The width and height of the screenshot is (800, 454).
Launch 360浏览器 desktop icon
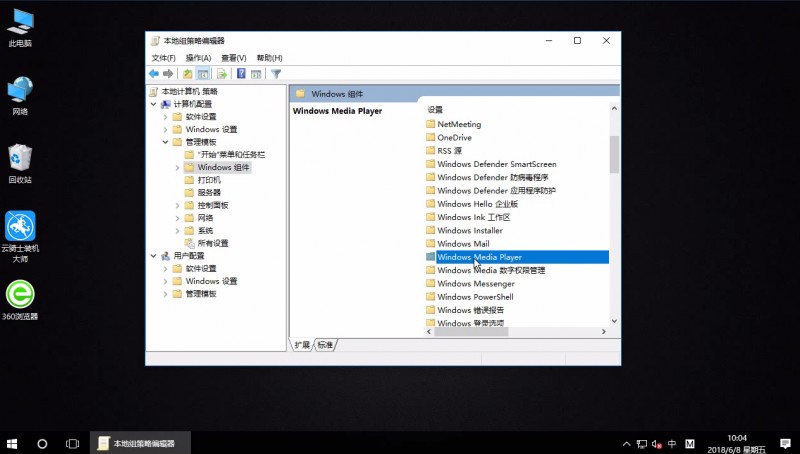pos(20,300)
